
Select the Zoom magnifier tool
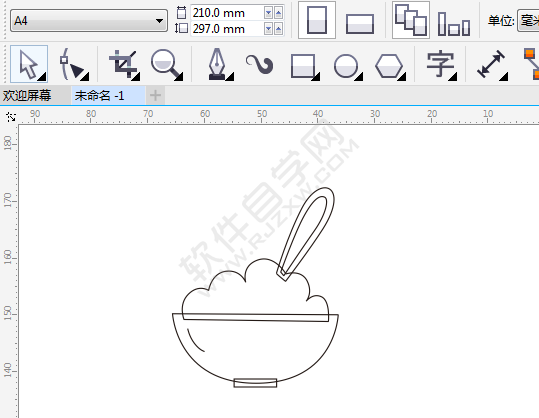167,65
